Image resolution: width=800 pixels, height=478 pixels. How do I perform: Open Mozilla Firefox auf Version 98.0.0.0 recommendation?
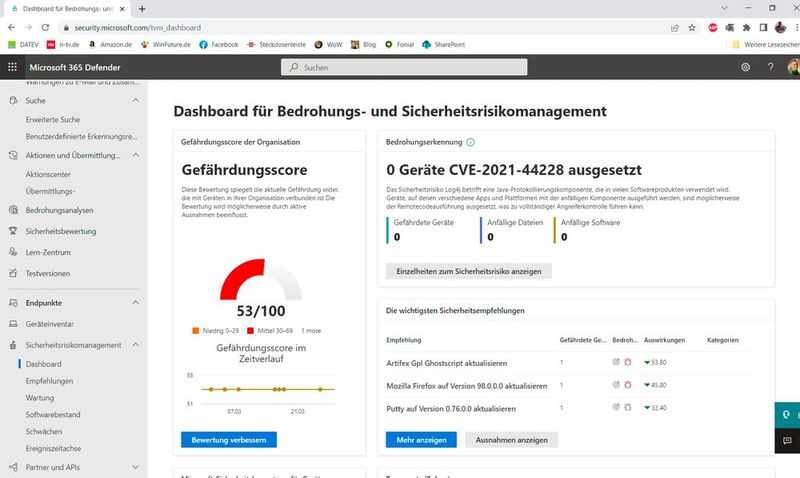pyautogui.click(x=467, y=386)
